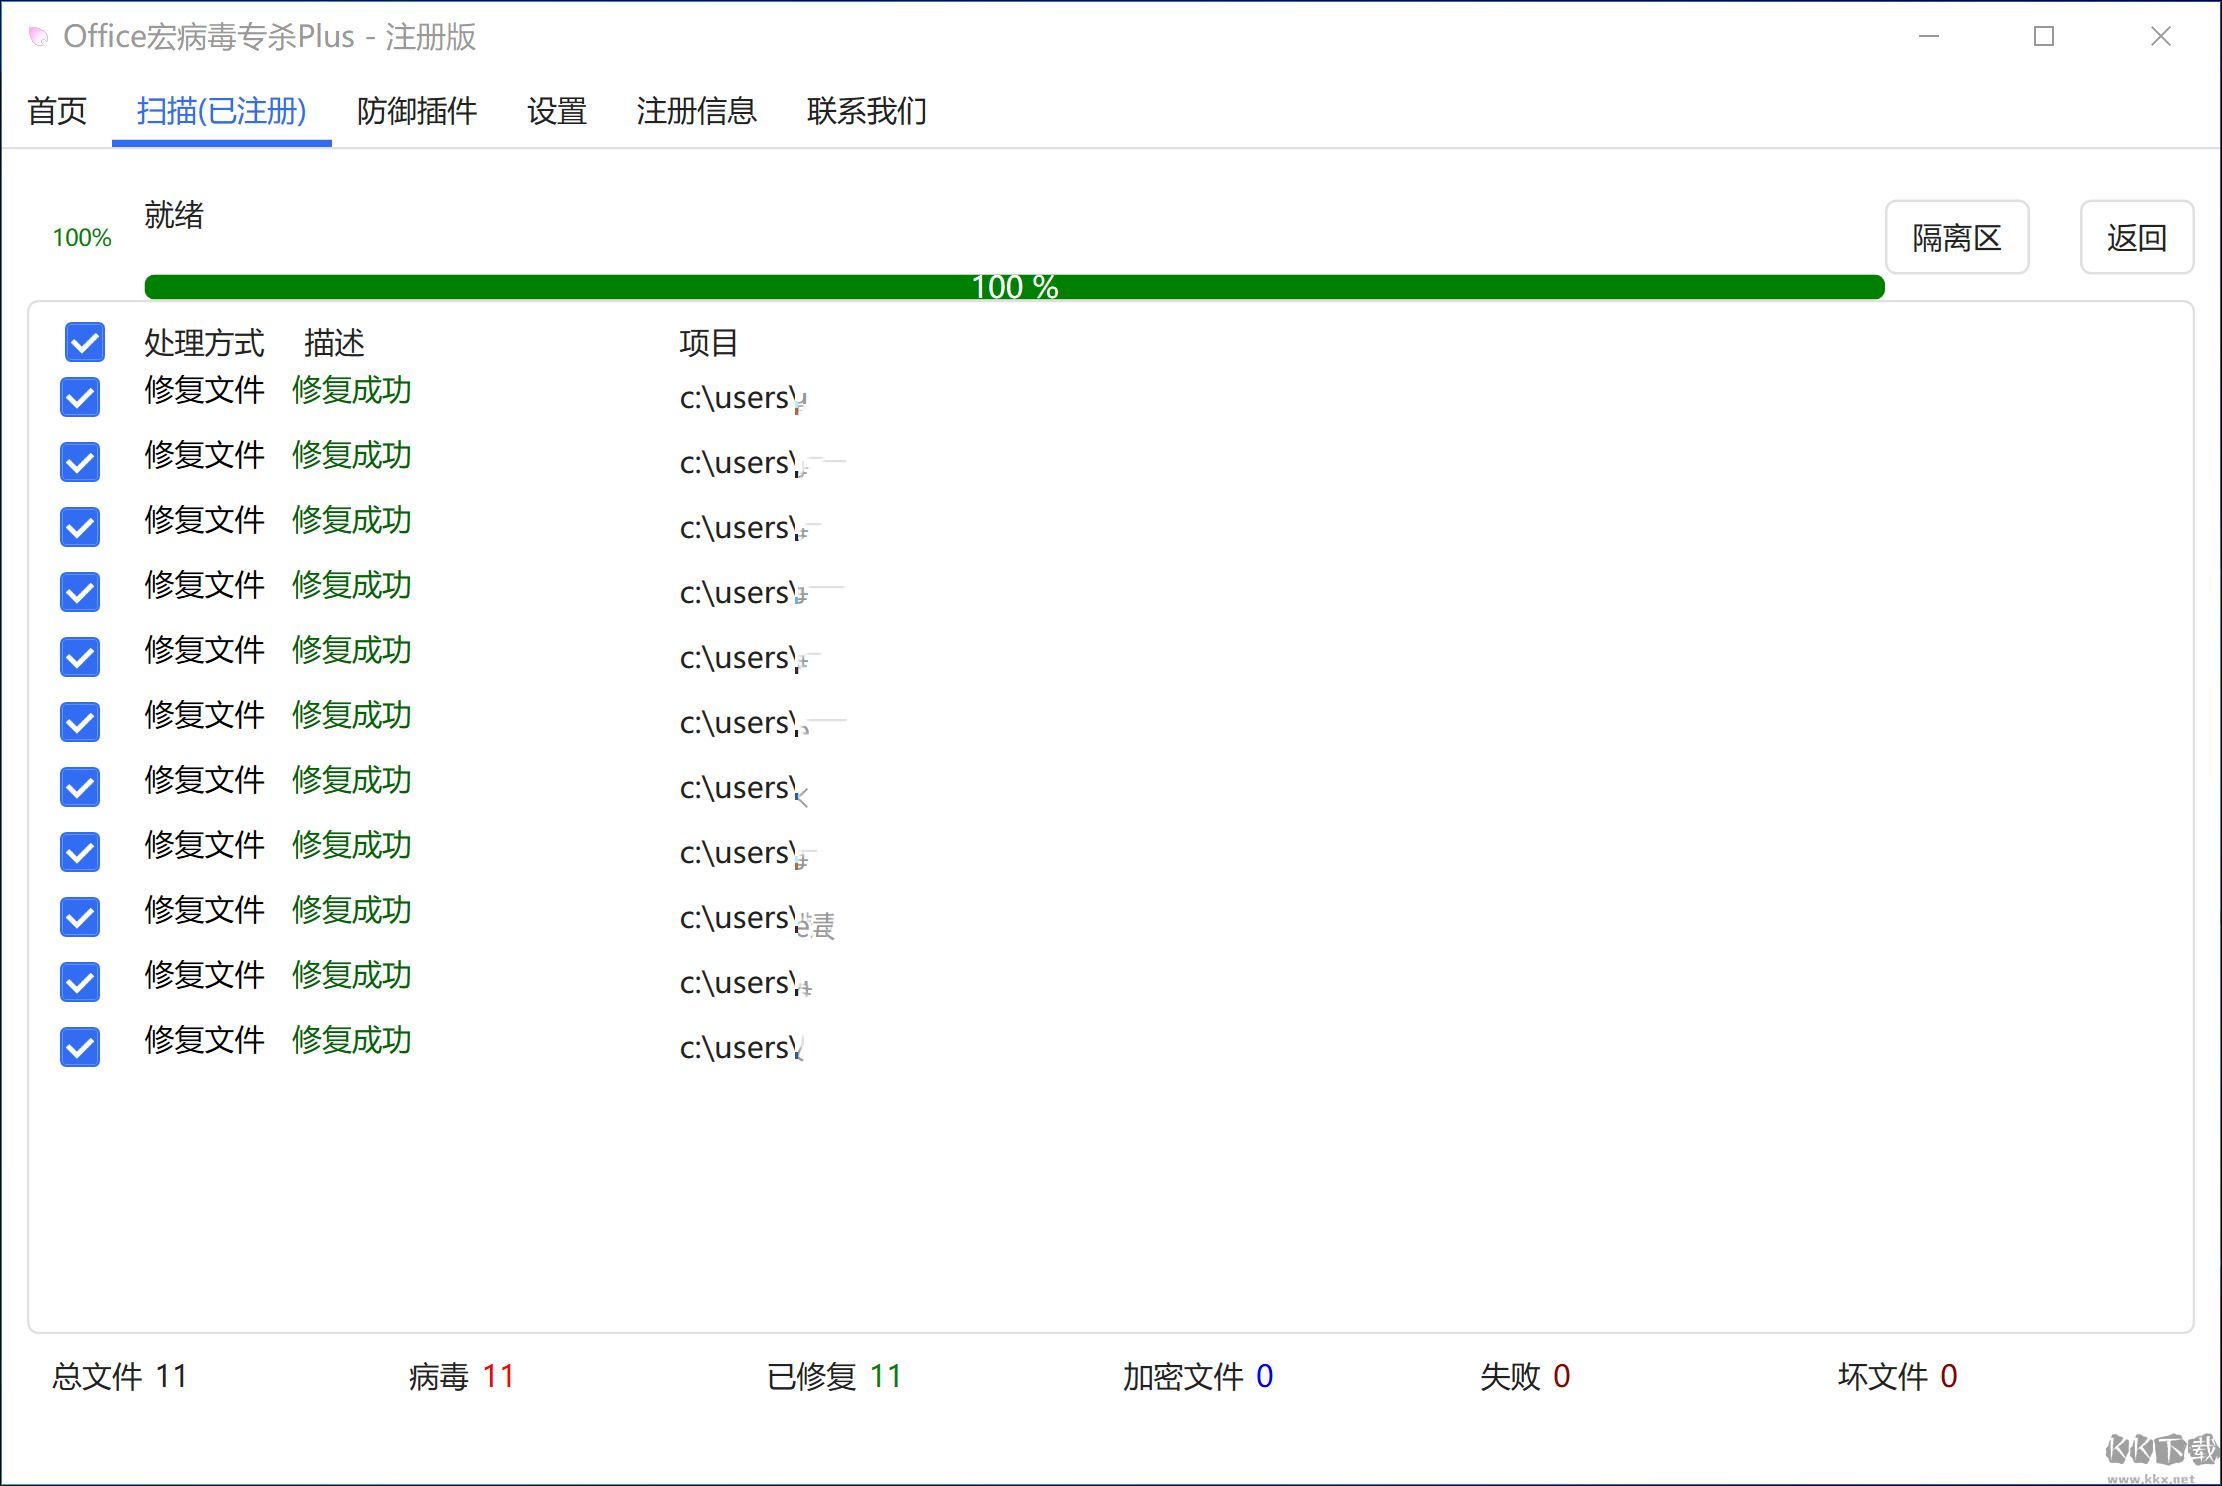
Task: Click the app logo in title bar
Action: 38,37
